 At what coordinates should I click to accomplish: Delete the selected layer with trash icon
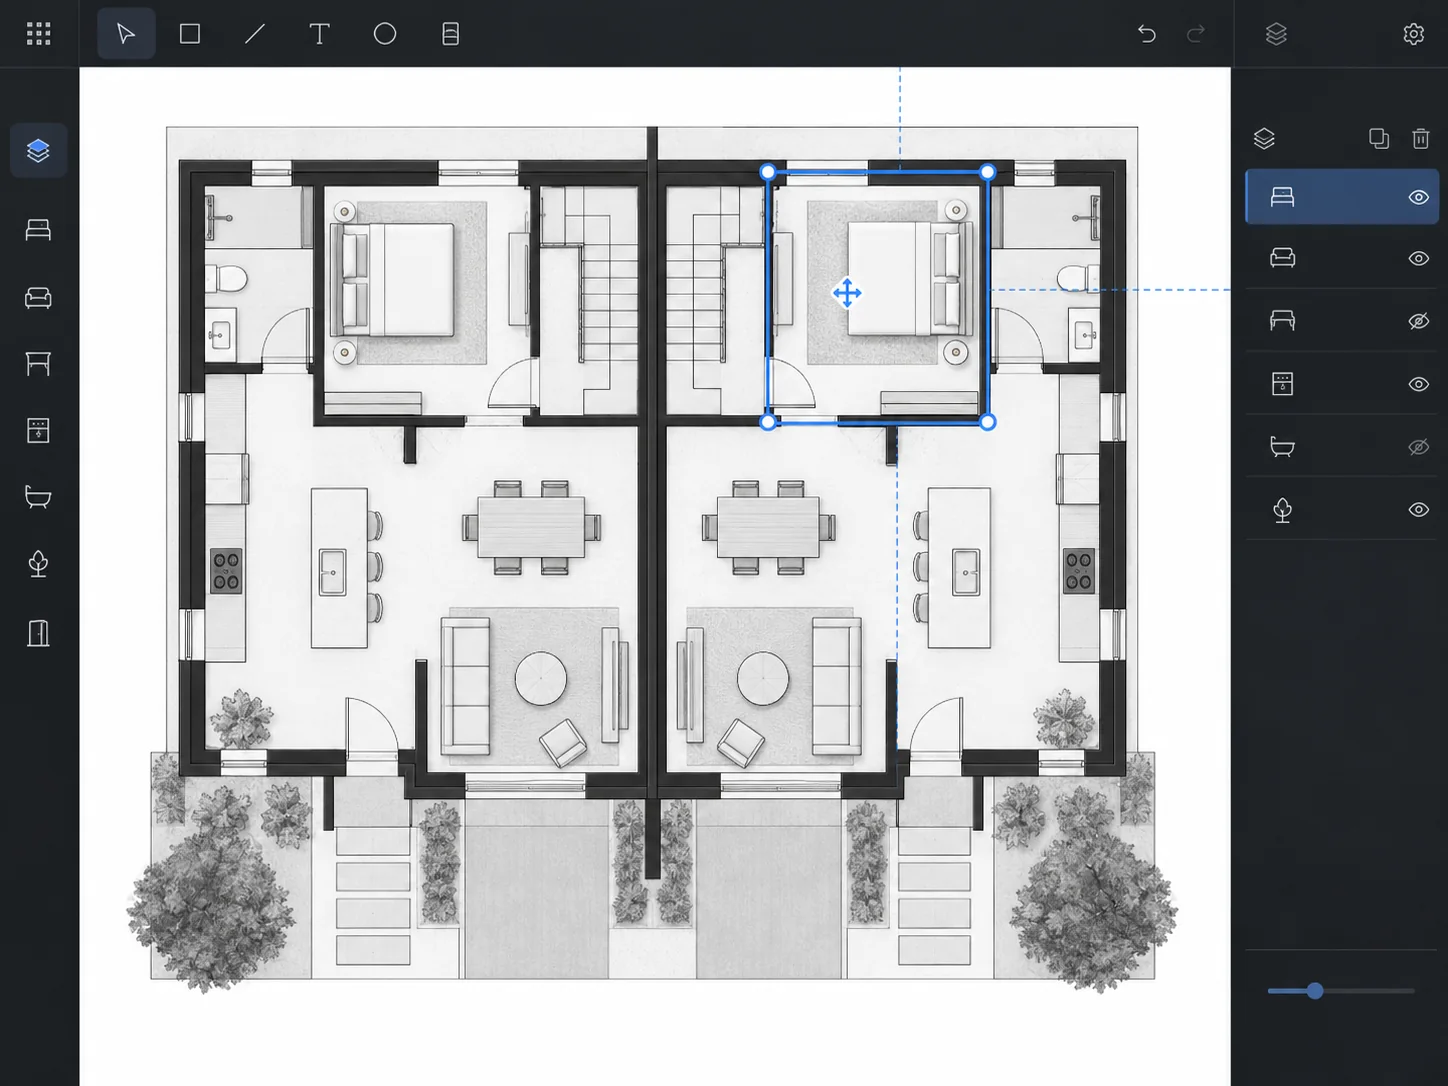coord(1420,139)
